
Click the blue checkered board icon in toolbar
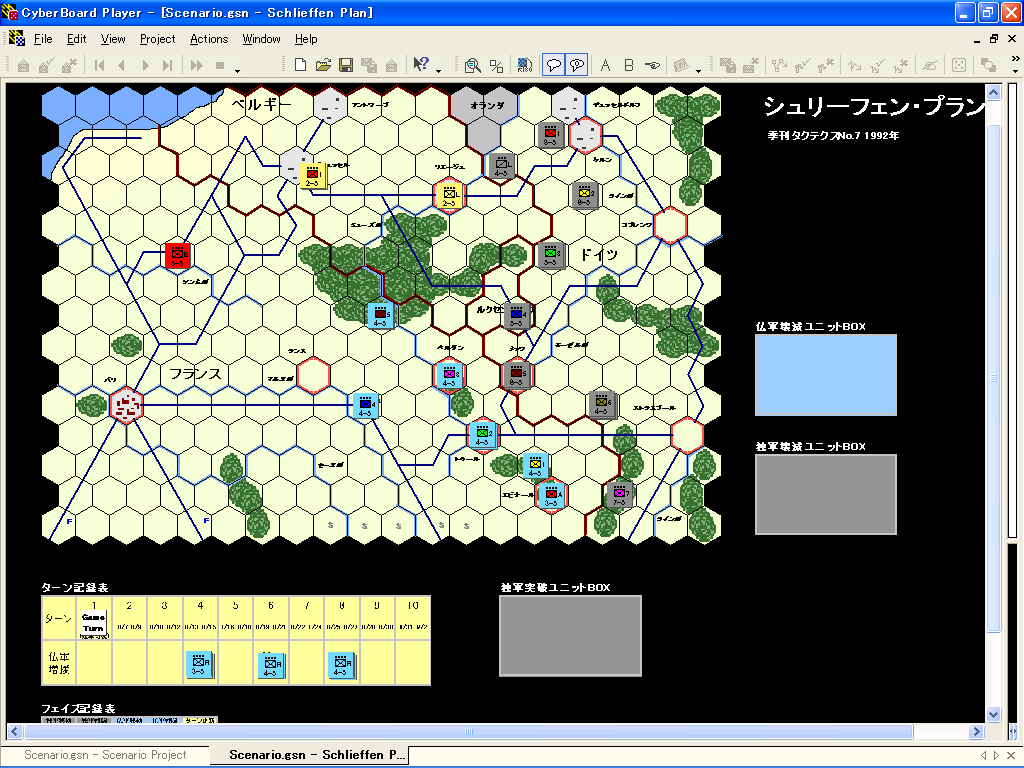(x=524, y=65)
